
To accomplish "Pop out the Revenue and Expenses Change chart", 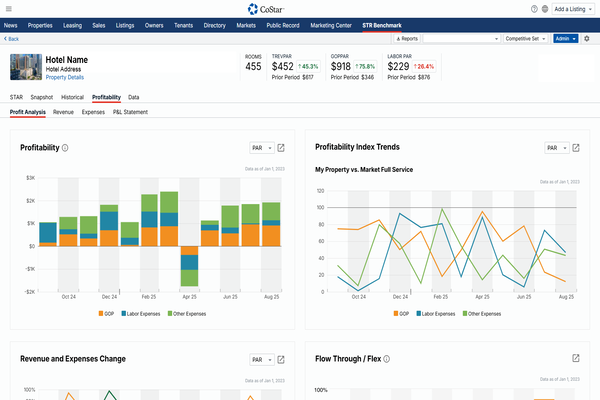I will (x=280, y=358).
